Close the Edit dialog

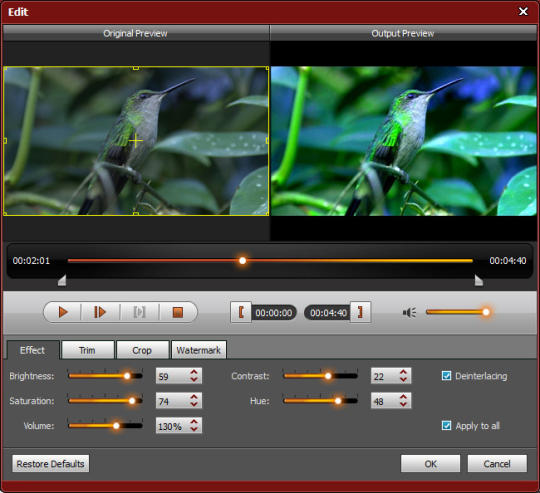coord(523,12)
